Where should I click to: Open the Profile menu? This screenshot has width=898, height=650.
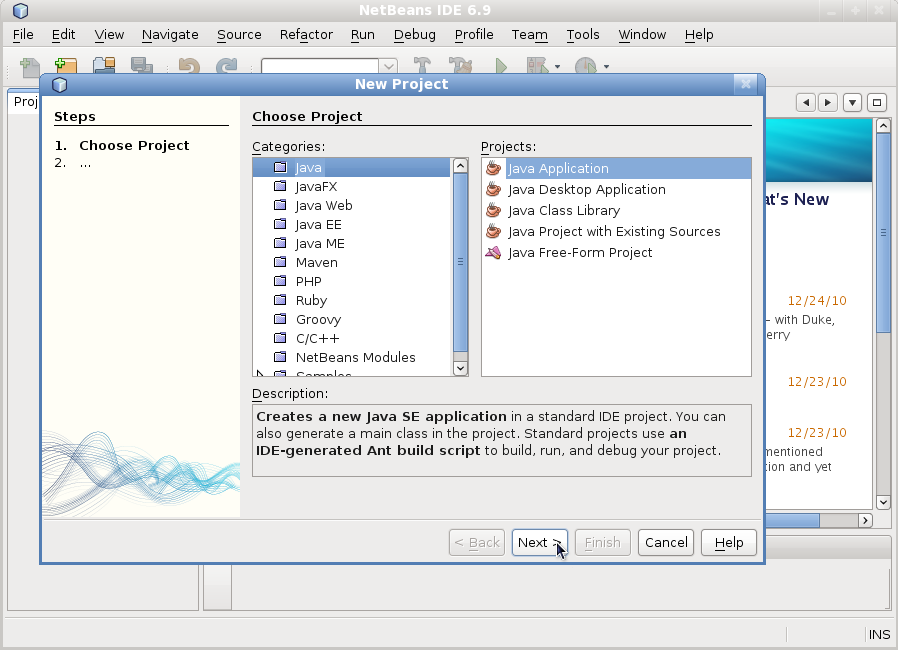coord(474,34)
